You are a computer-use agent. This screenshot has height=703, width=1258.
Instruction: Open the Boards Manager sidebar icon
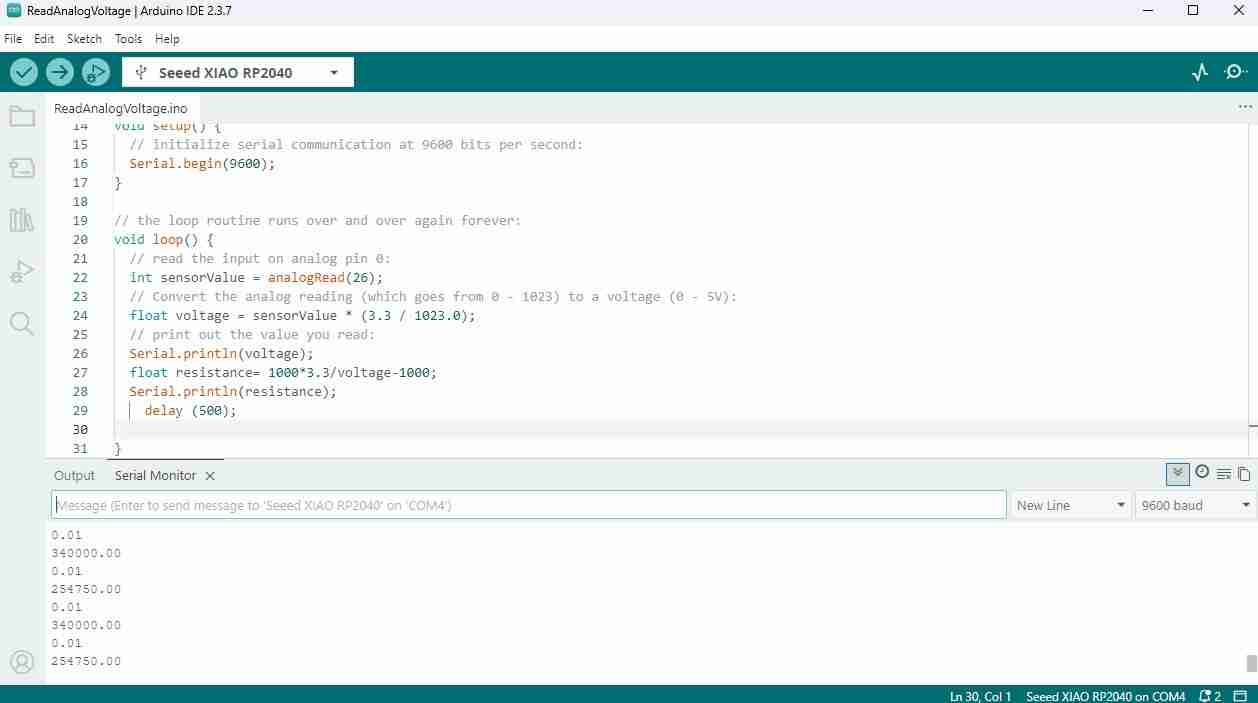(22, 168)
